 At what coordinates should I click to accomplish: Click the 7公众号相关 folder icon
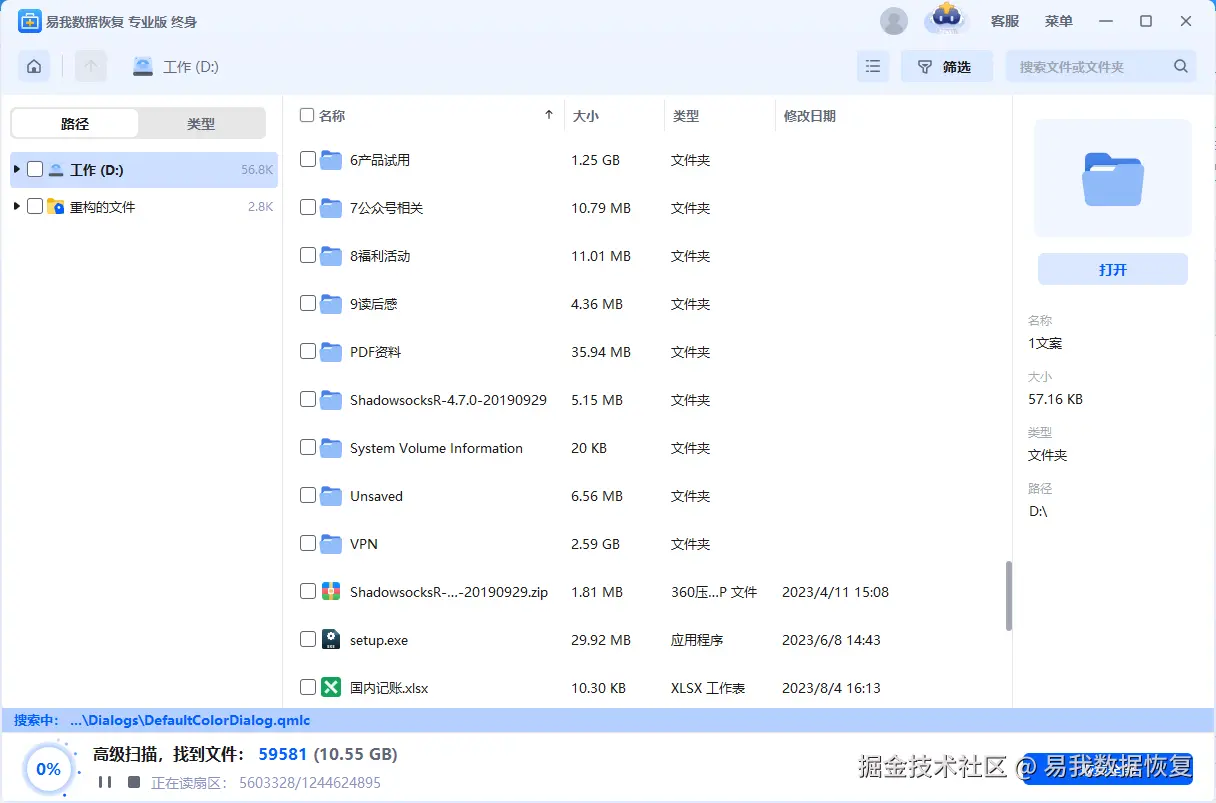click(332, 208)
